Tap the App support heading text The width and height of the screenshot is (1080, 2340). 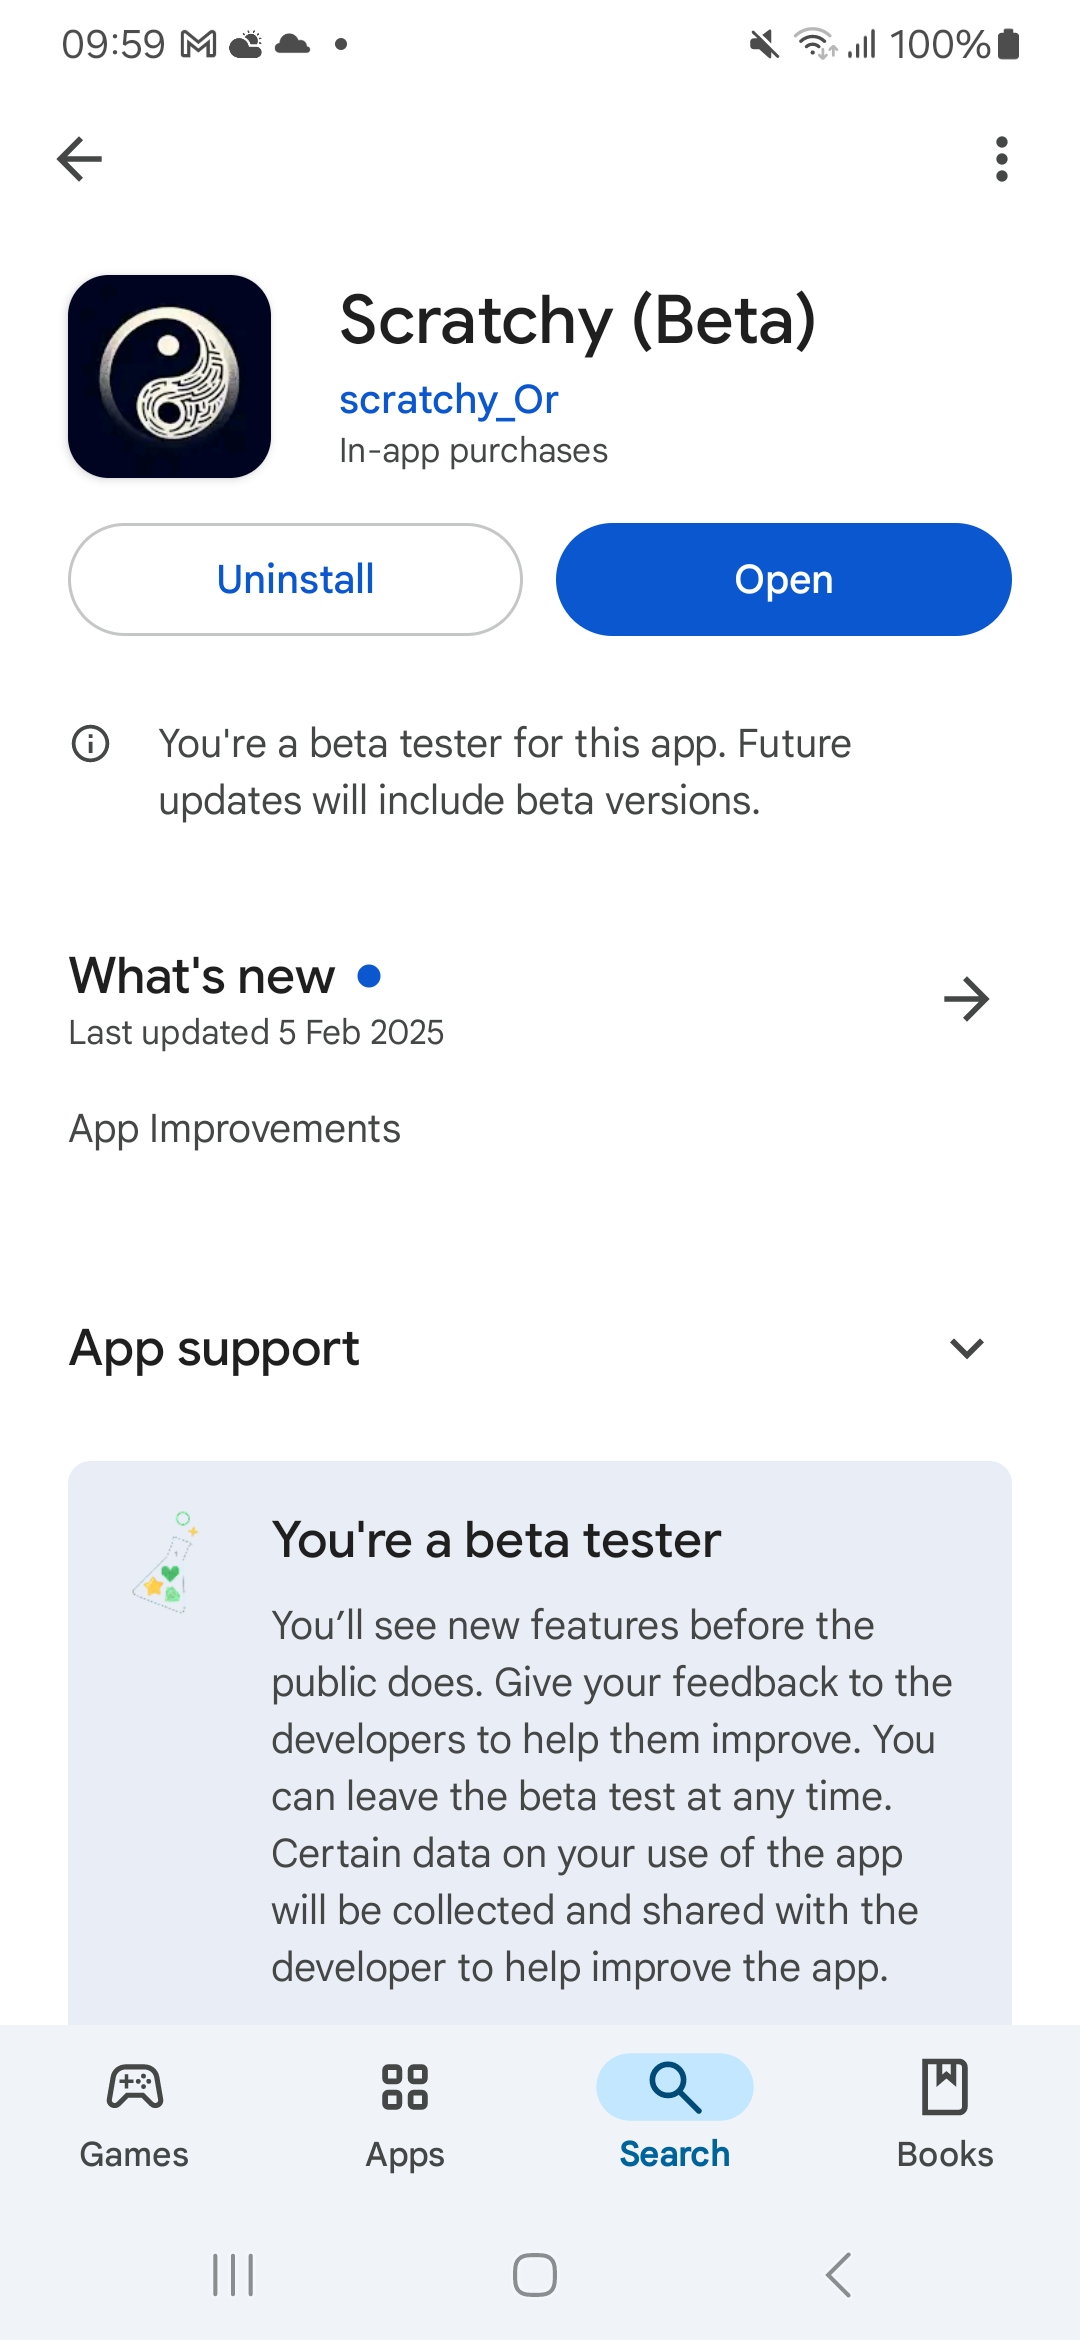click(x=214, y=1348)
